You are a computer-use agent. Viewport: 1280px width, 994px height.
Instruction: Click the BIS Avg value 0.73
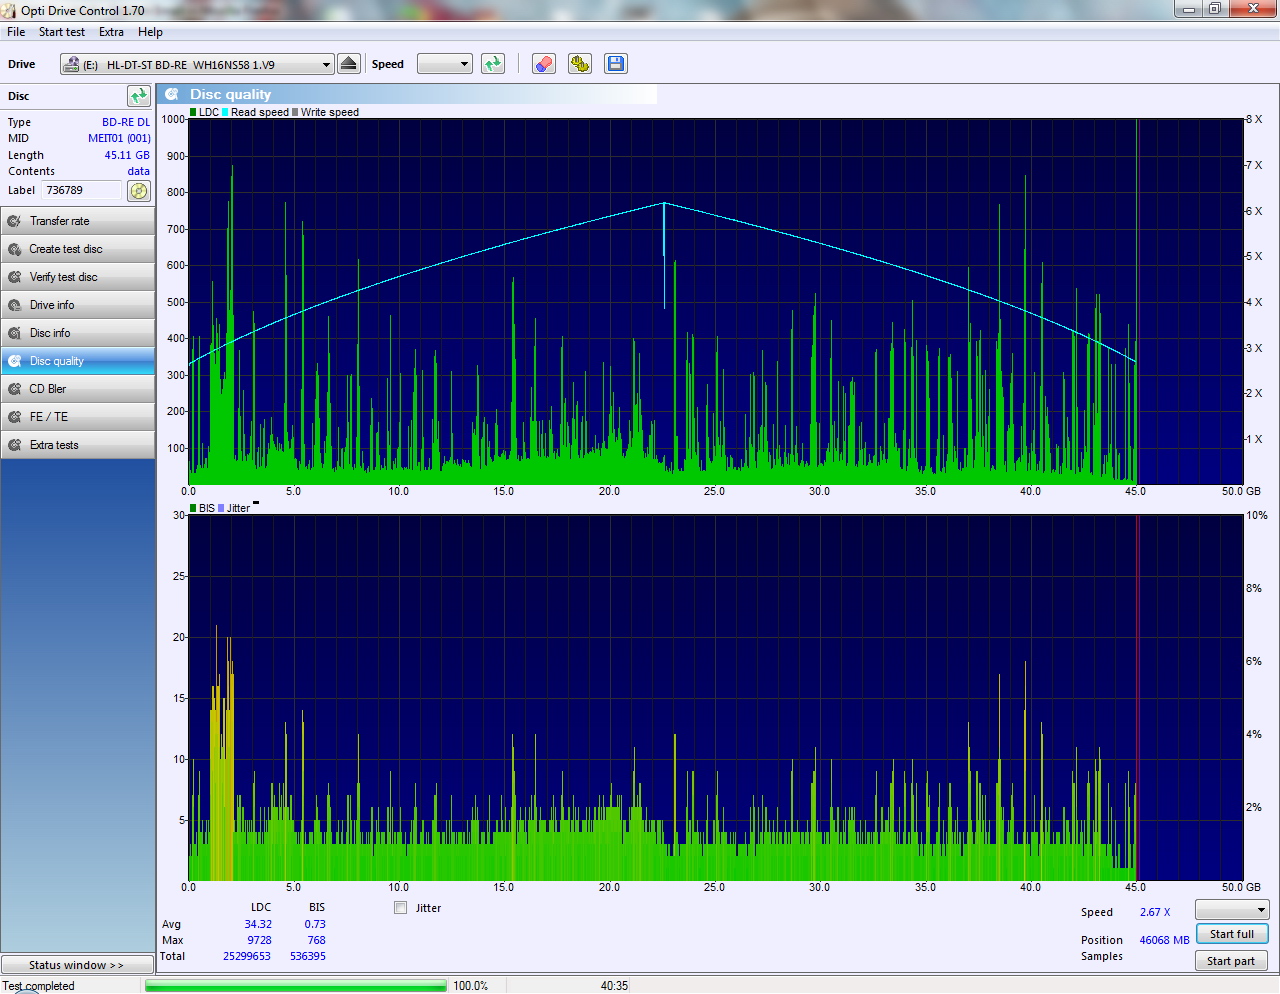coord(315,924)
